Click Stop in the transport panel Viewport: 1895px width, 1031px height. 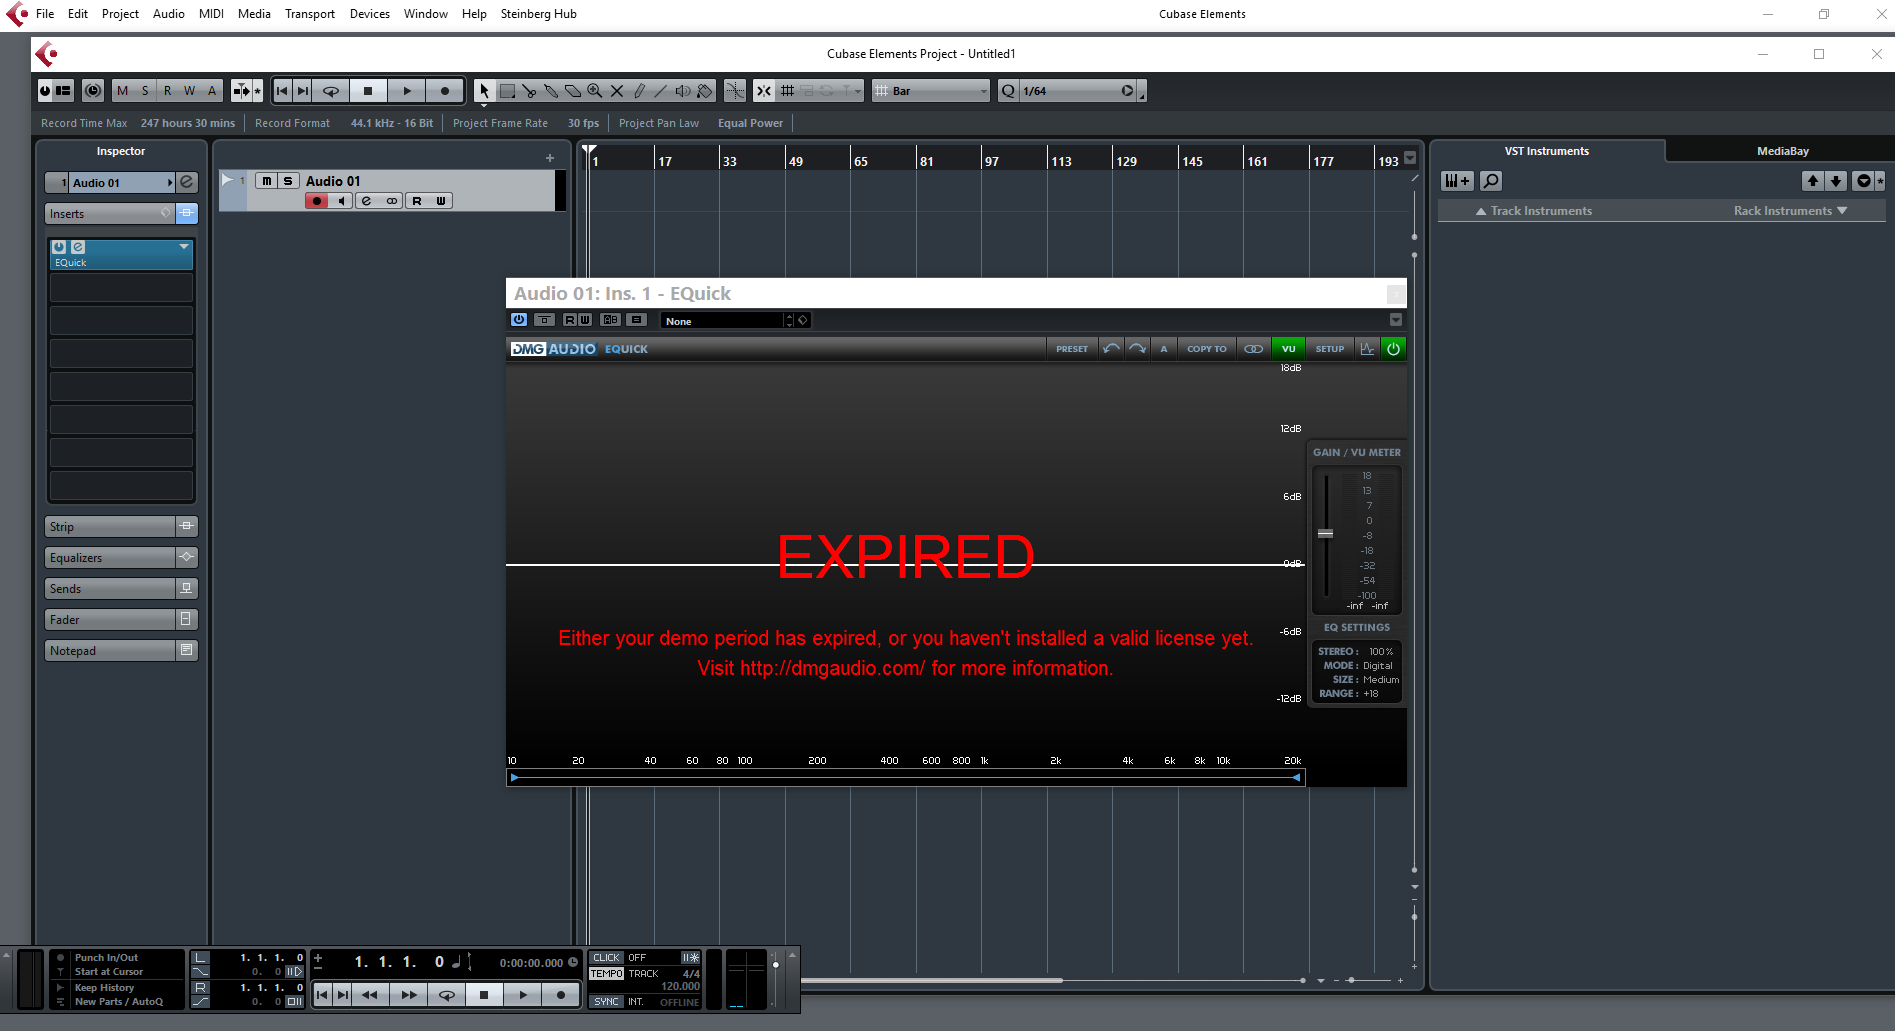point(484,995)
